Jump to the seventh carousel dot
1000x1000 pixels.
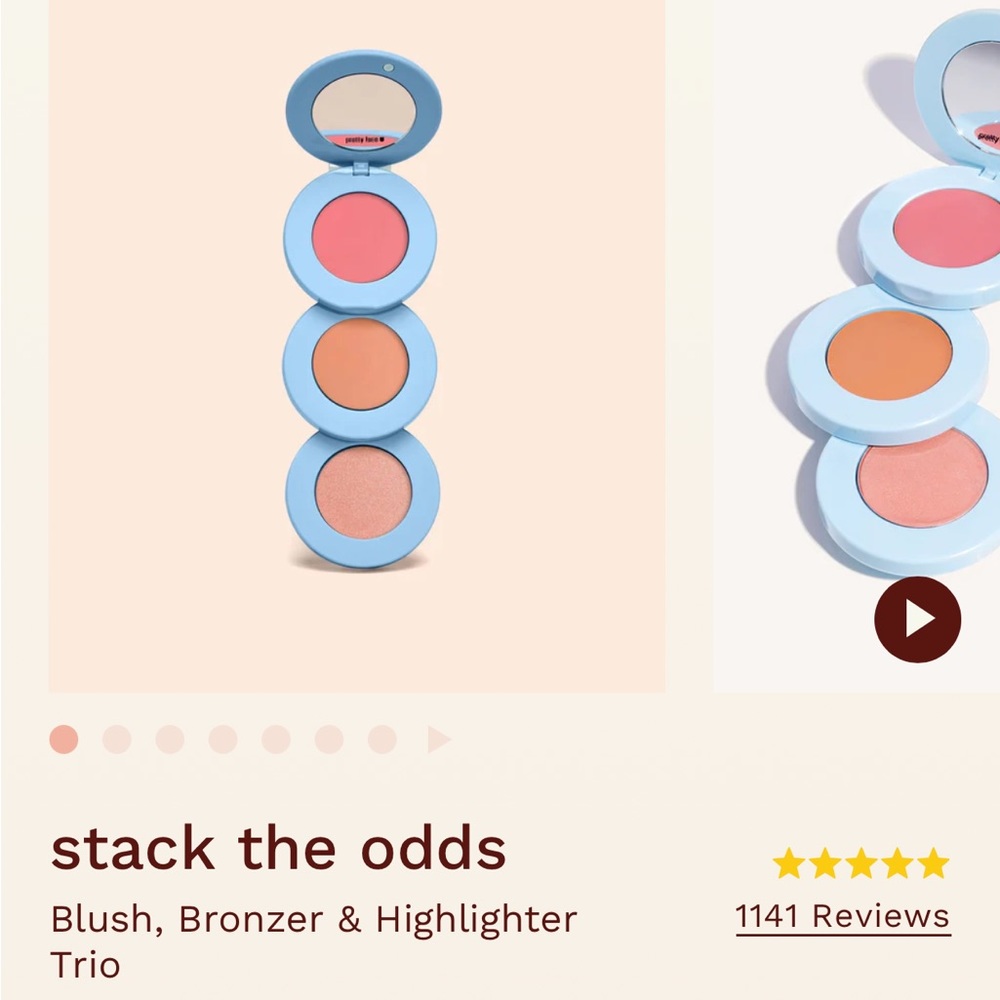click(x=382, y=740)
